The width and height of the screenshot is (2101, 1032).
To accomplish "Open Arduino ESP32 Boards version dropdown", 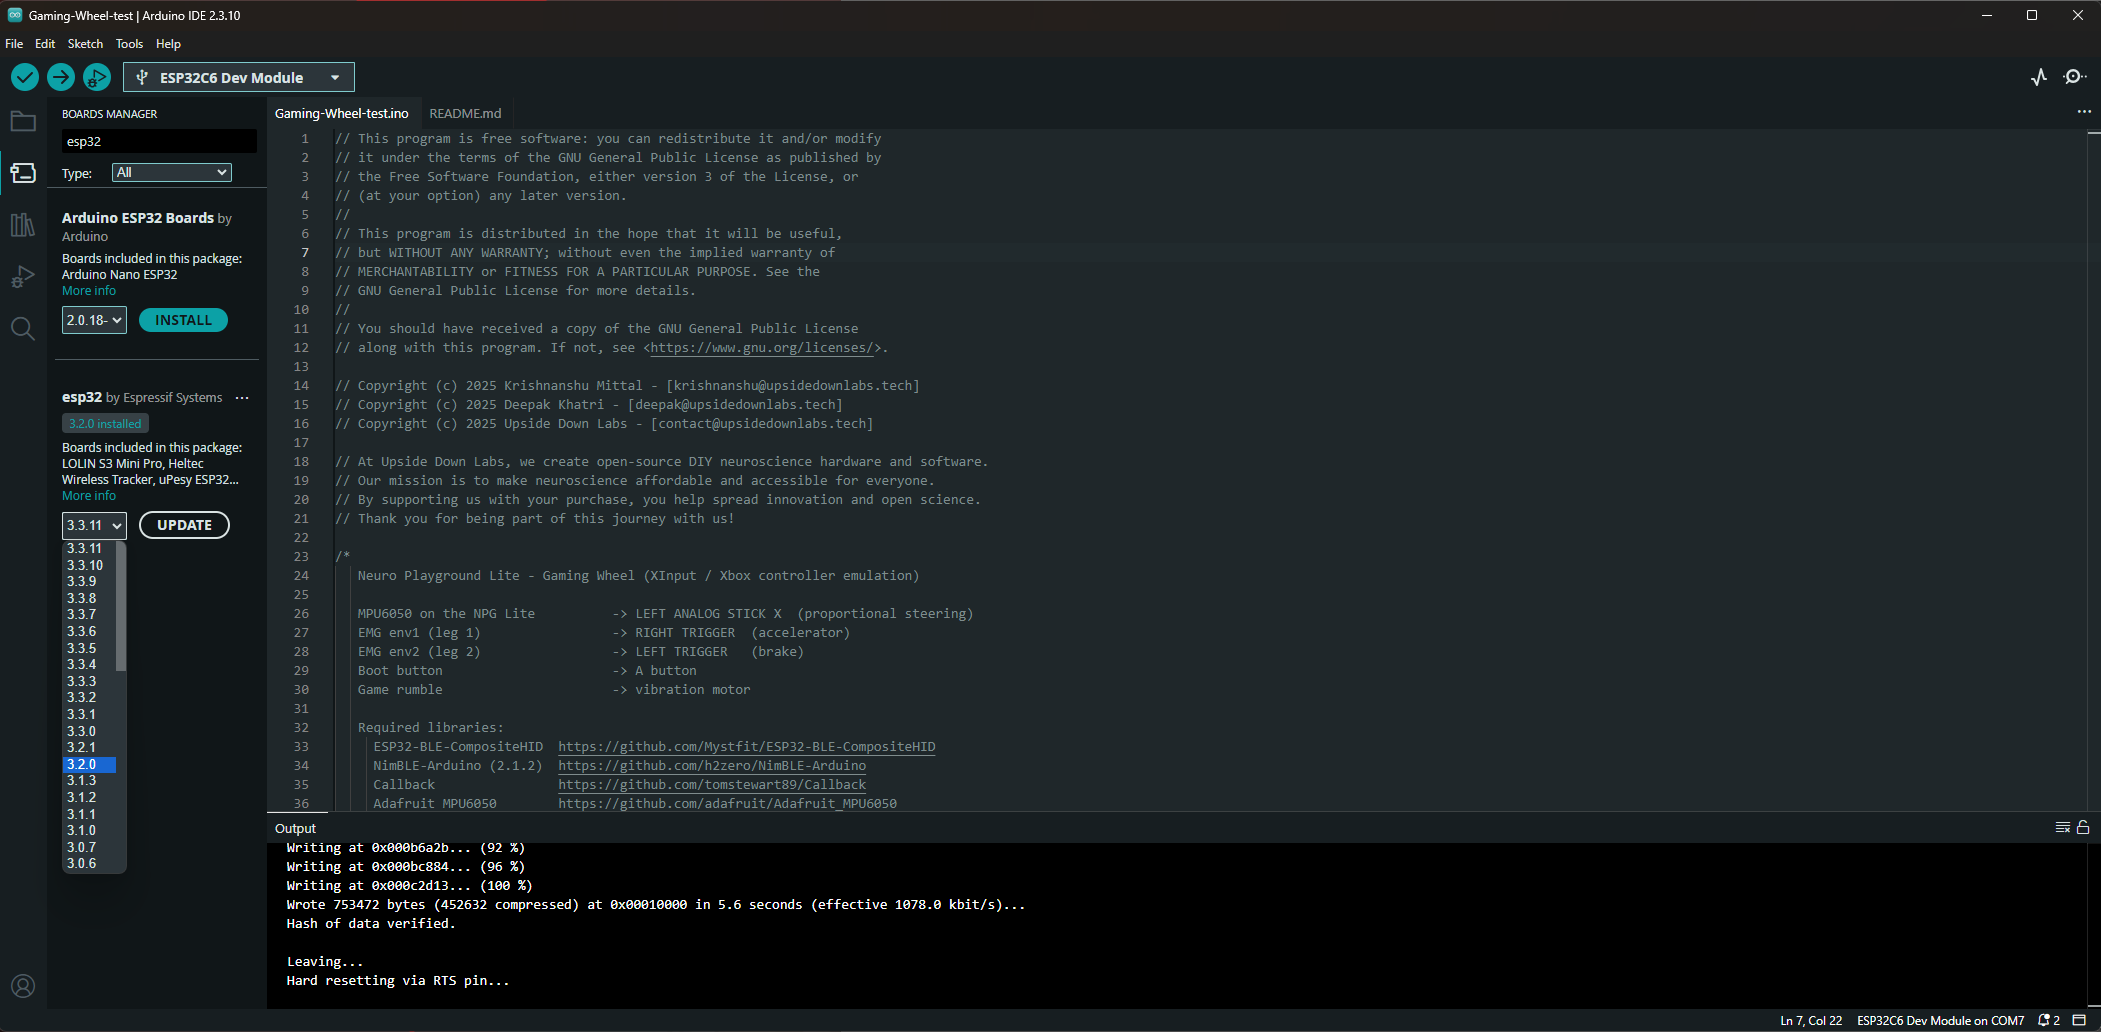I will [94, 320].
